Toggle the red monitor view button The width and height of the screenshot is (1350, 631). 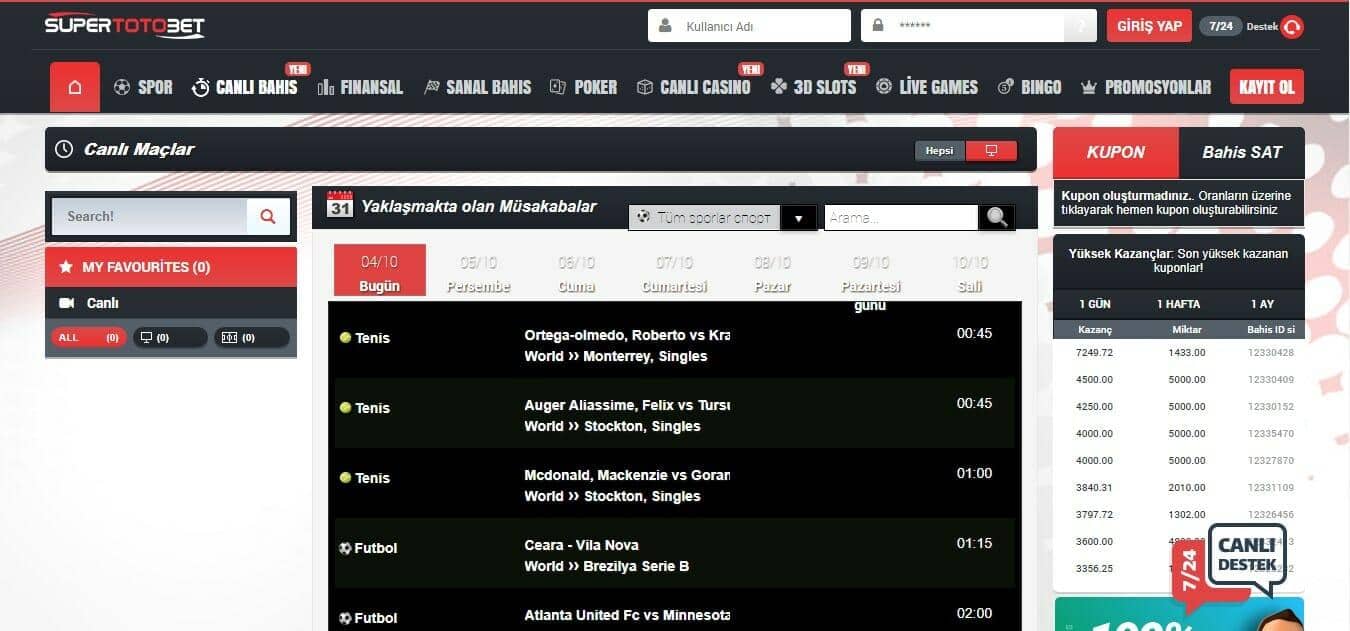[992, 151]
